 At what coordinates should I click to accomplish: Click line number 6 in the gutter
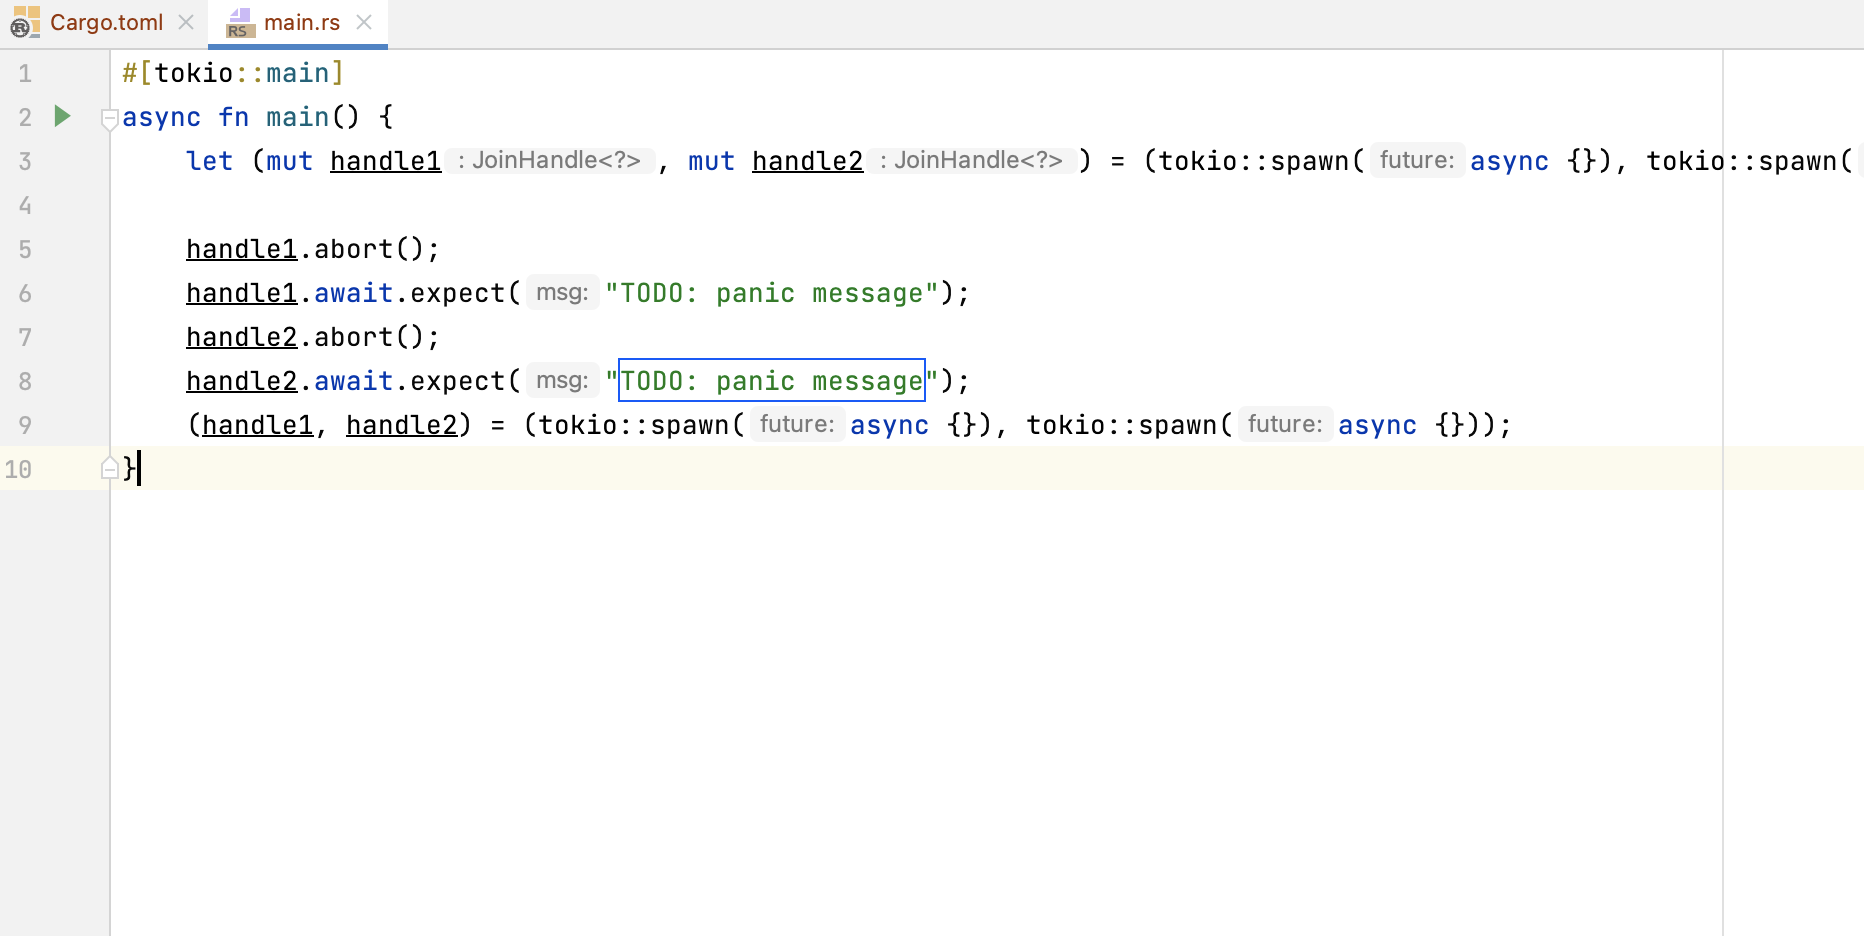tap(25, 293)
